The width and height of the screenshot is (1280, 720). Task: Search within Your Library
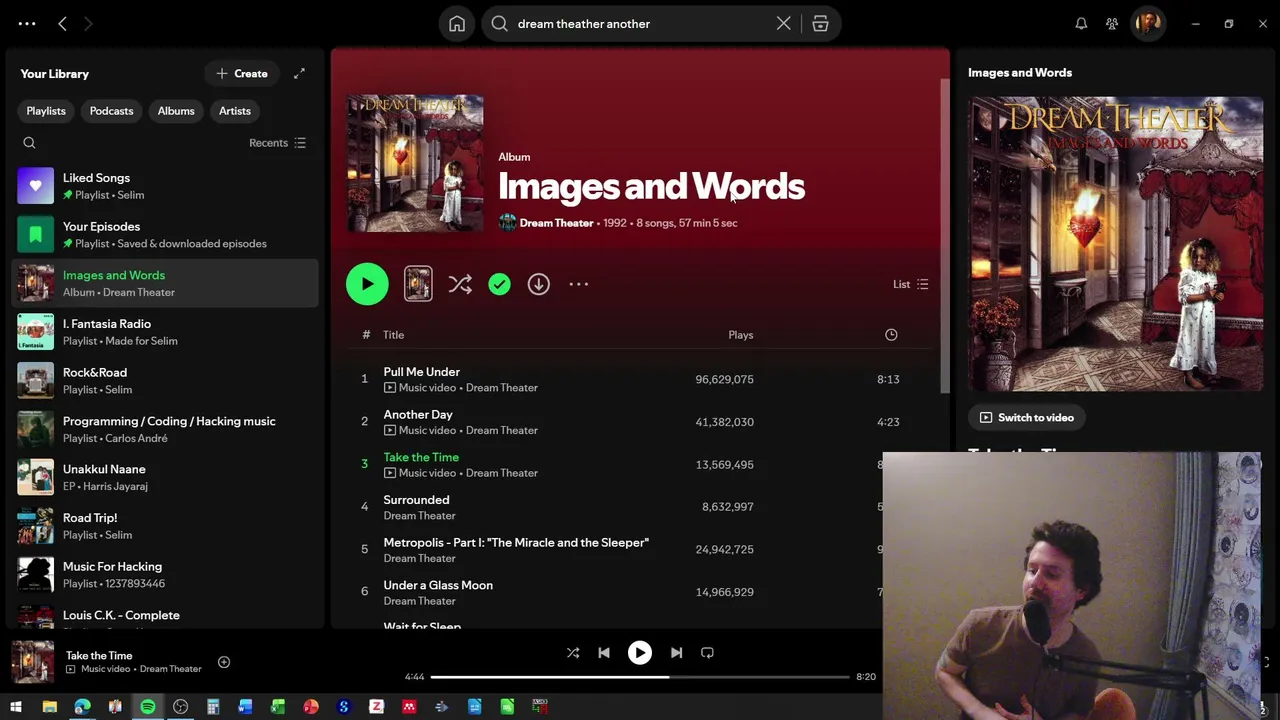point(29,143)
